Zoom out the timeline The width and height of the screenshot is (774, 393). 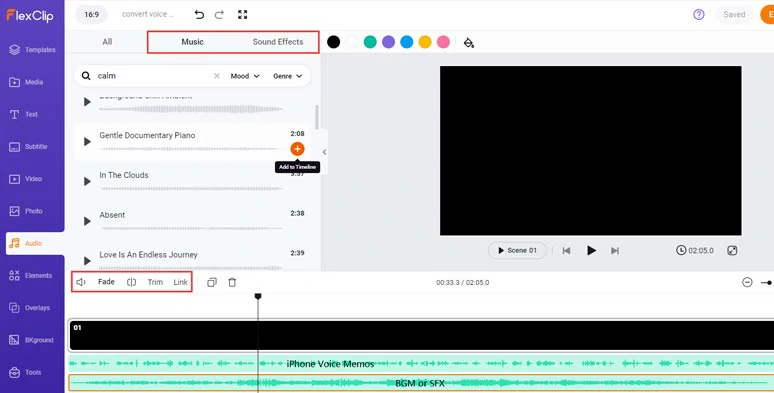click(747, 282)
